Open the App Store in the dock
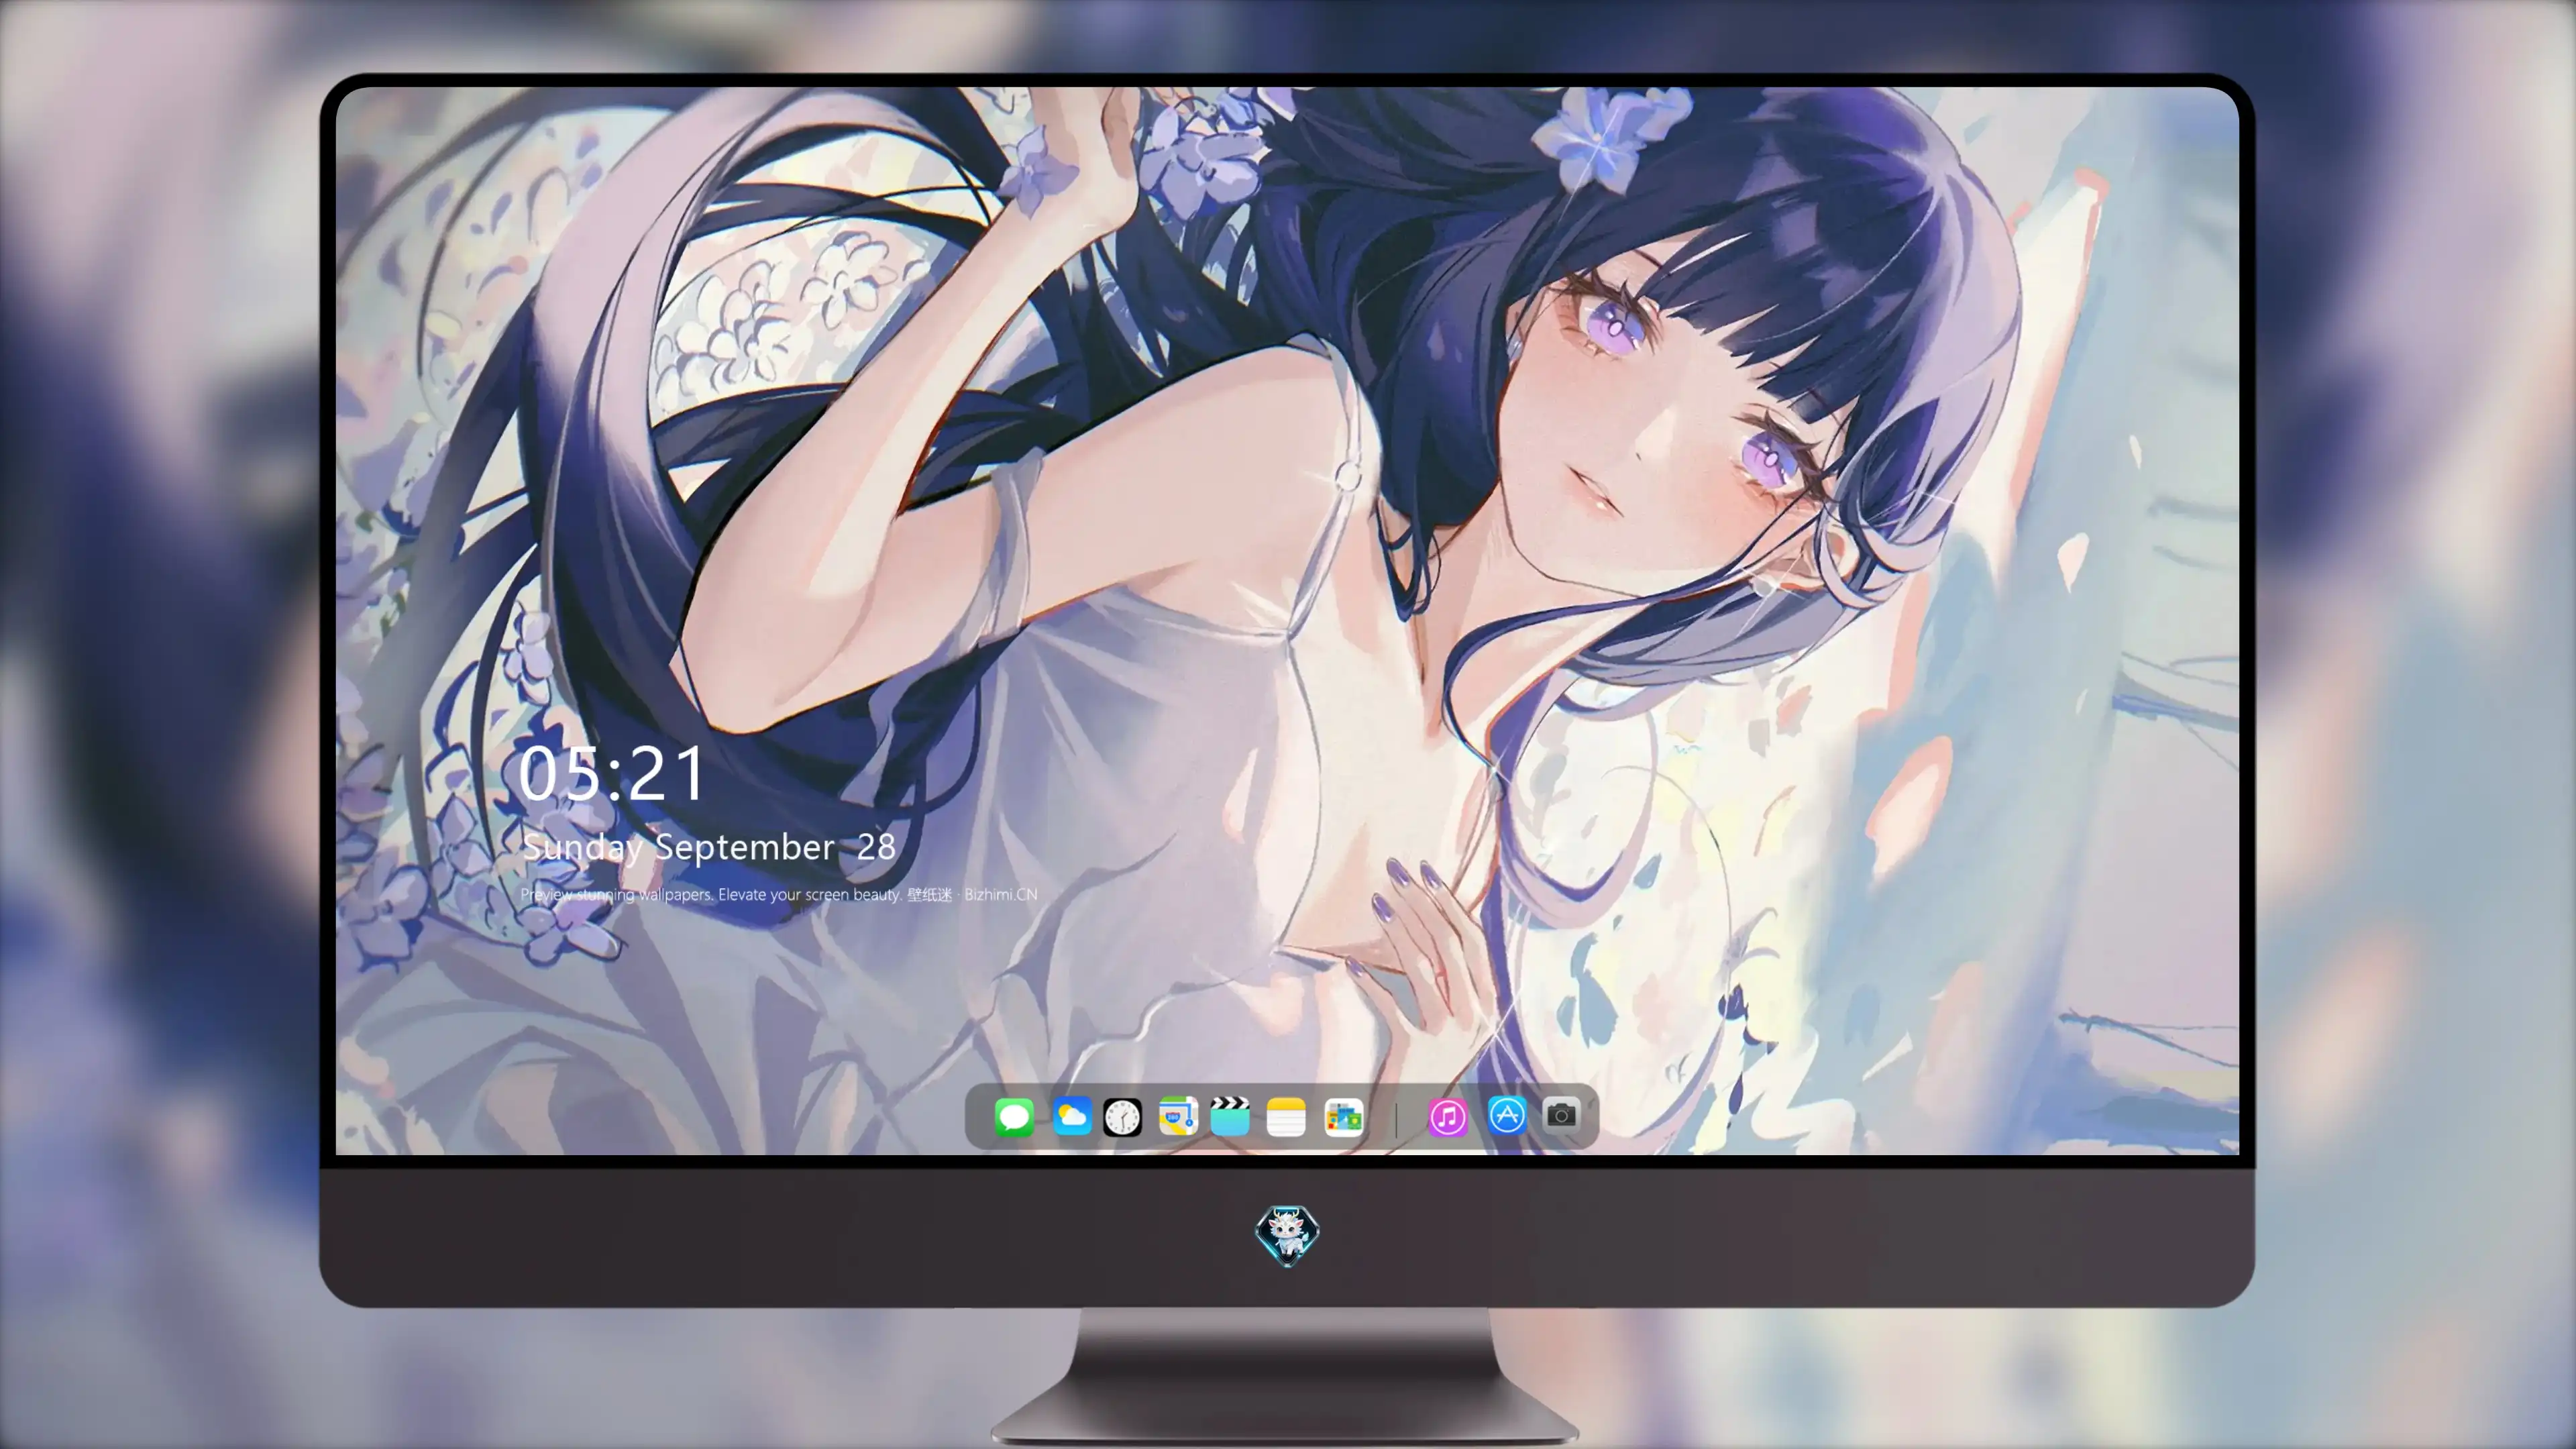 click(x=1507, y=1115)
